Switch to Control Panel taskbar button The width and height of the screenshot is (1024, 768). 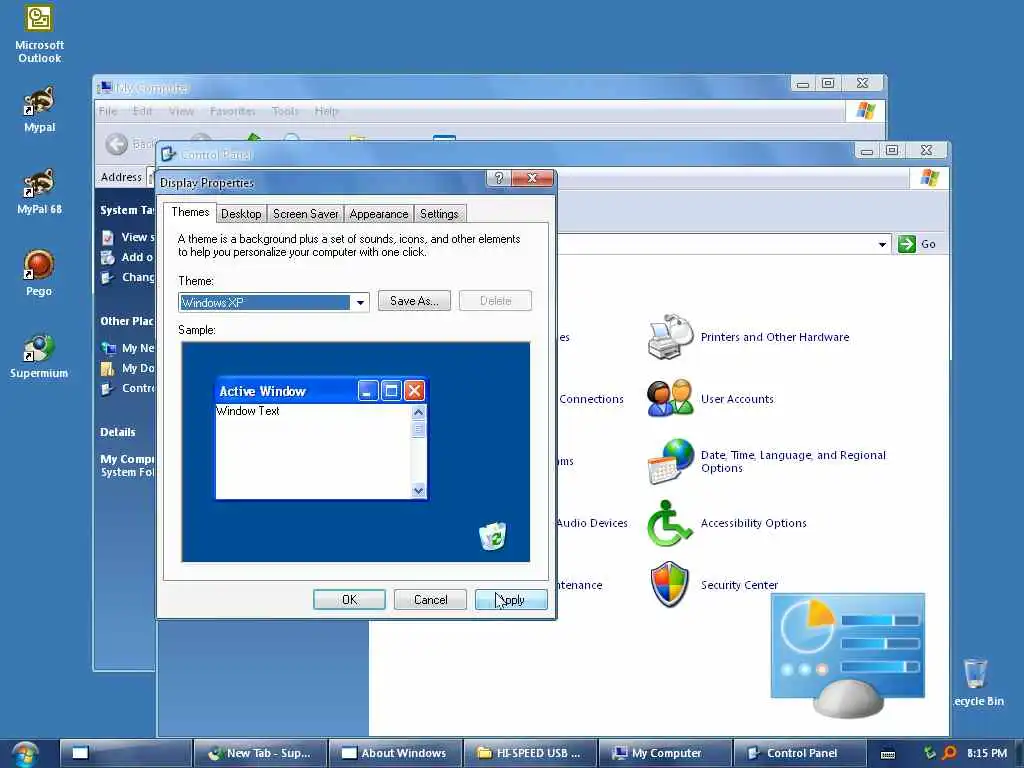[x=800, y=753]
